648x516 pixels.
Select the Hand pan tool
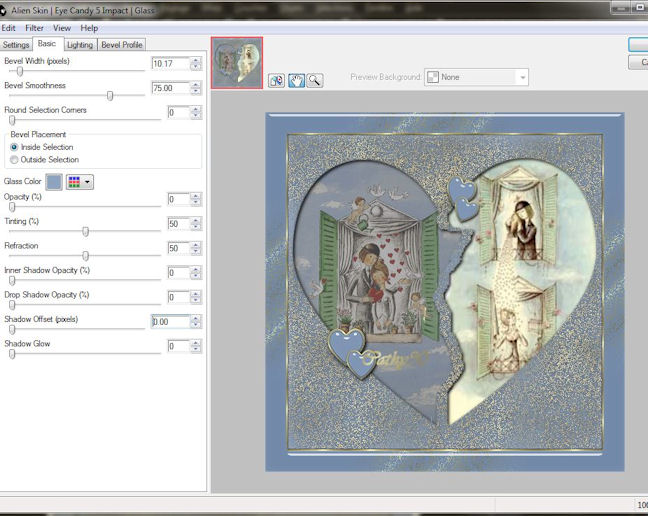(x=296, y=80)
